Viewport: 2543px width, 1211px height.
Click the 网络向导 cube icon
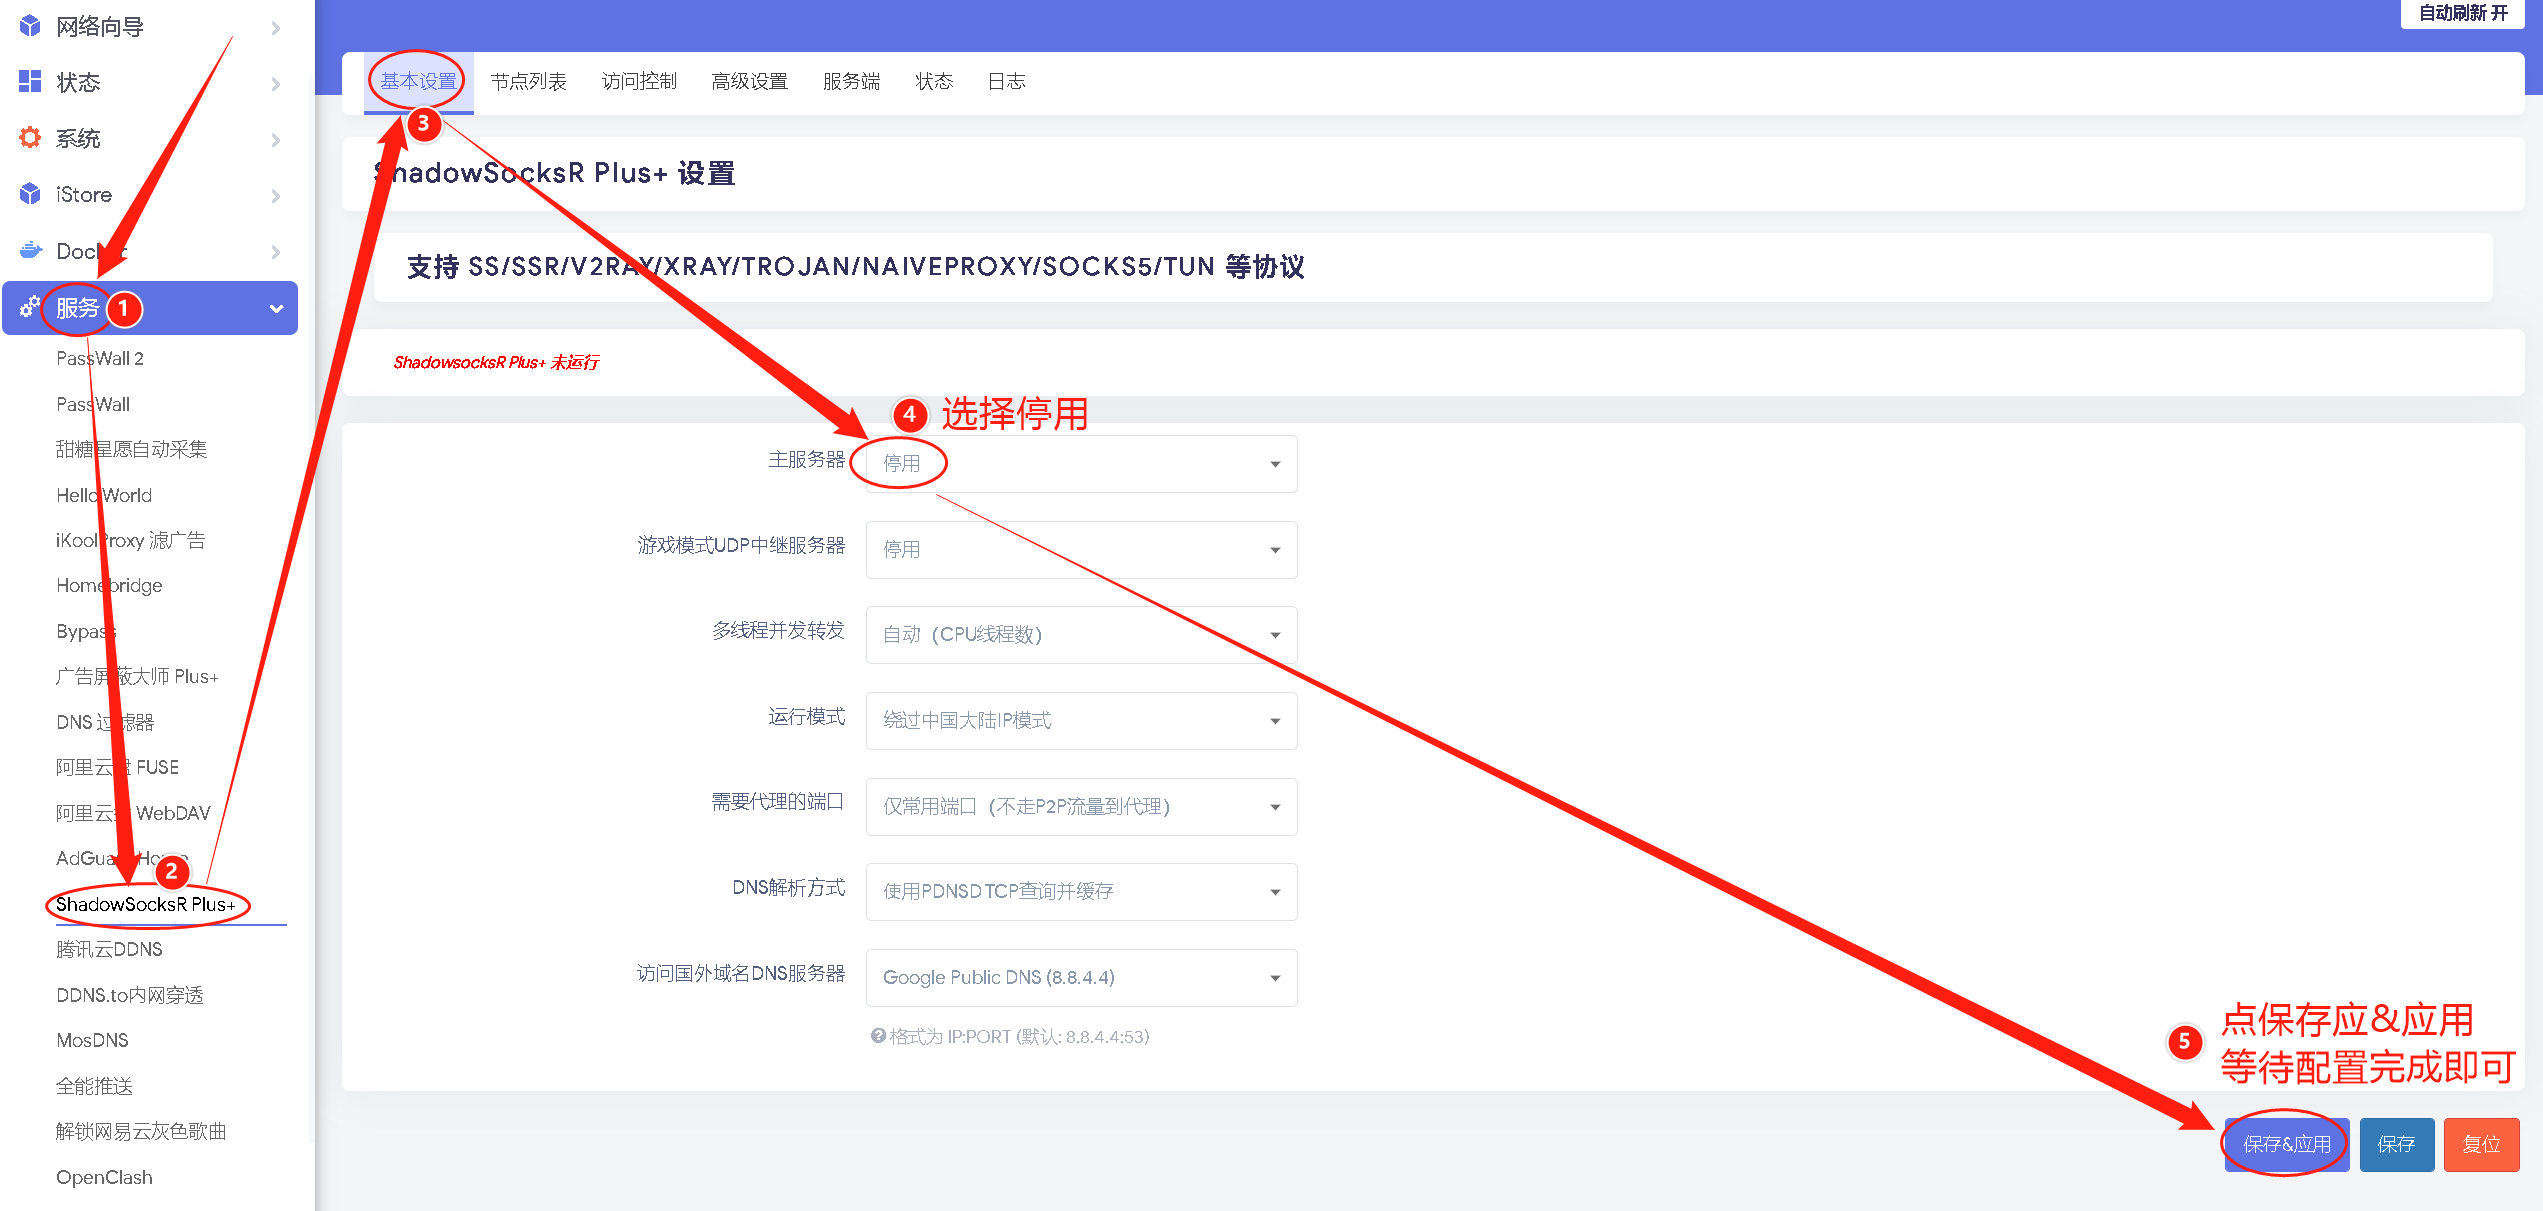click(x=30, y=26)
